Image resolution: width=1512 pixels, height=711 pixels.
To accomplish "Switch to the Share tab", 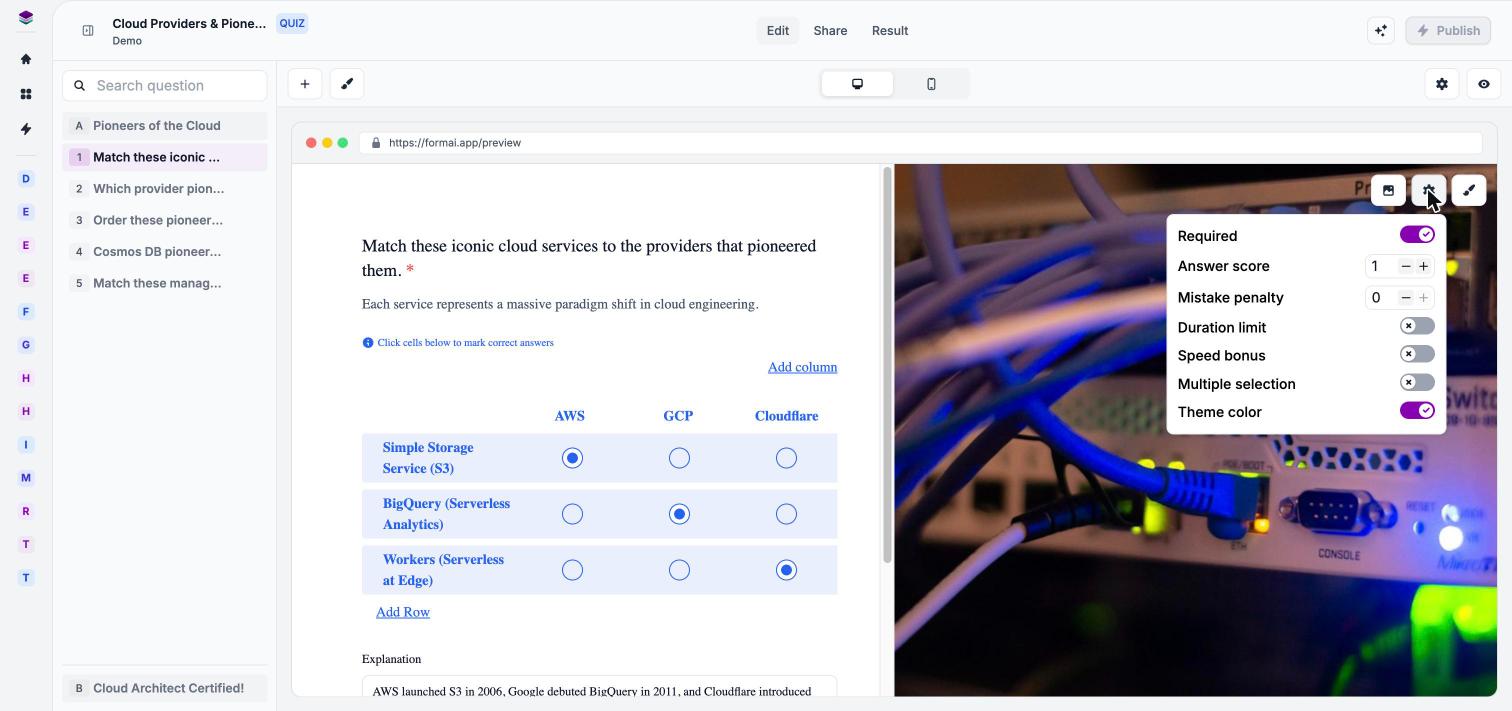I will tap(830, 31).
